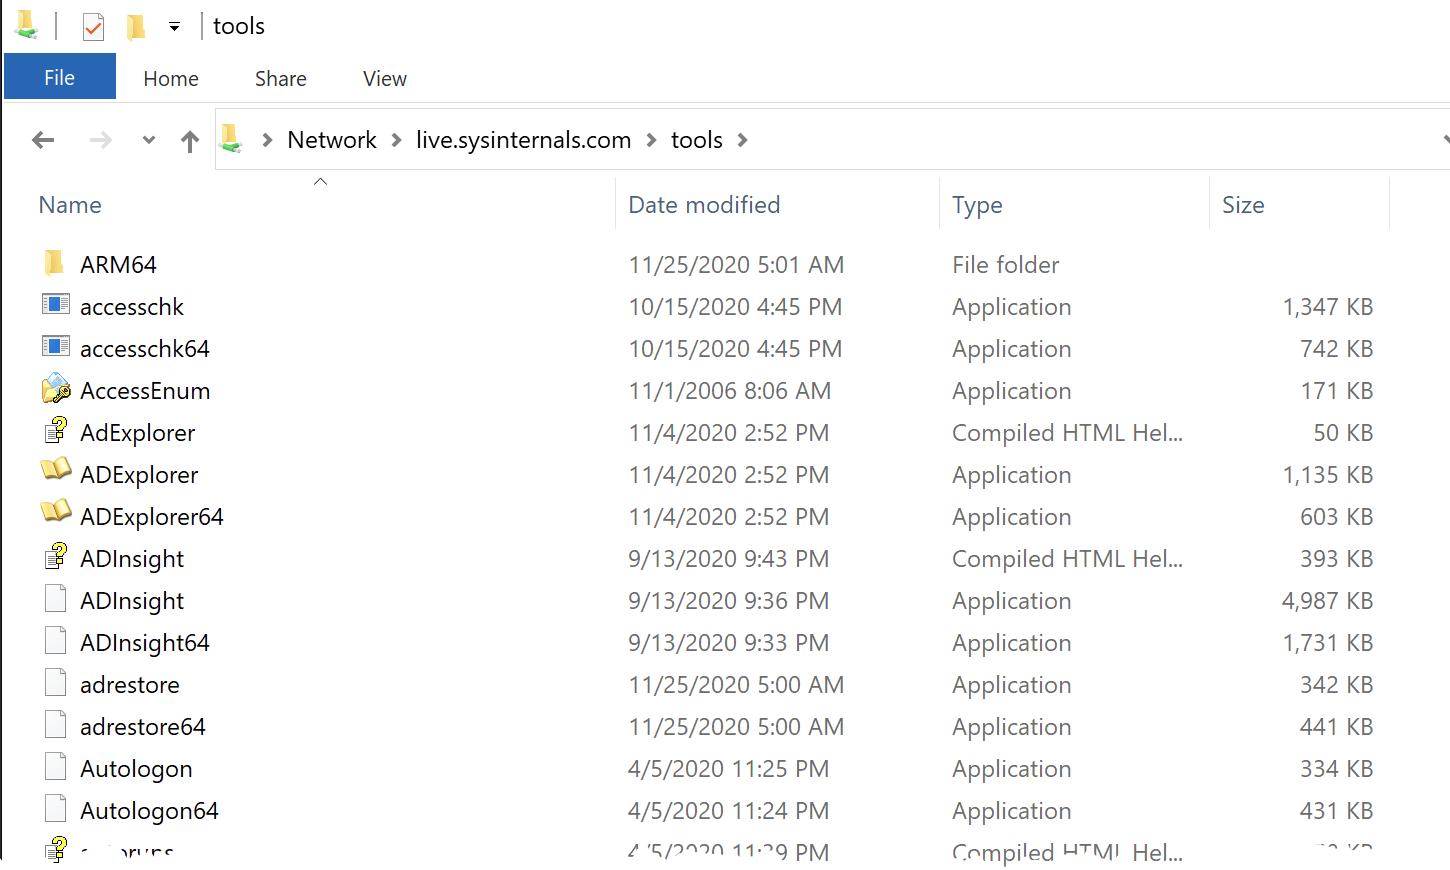Click the ADExplorer open book icon
Viewport: 1450px width, 870px height.
pyautogui.click(x=56, y=469)
